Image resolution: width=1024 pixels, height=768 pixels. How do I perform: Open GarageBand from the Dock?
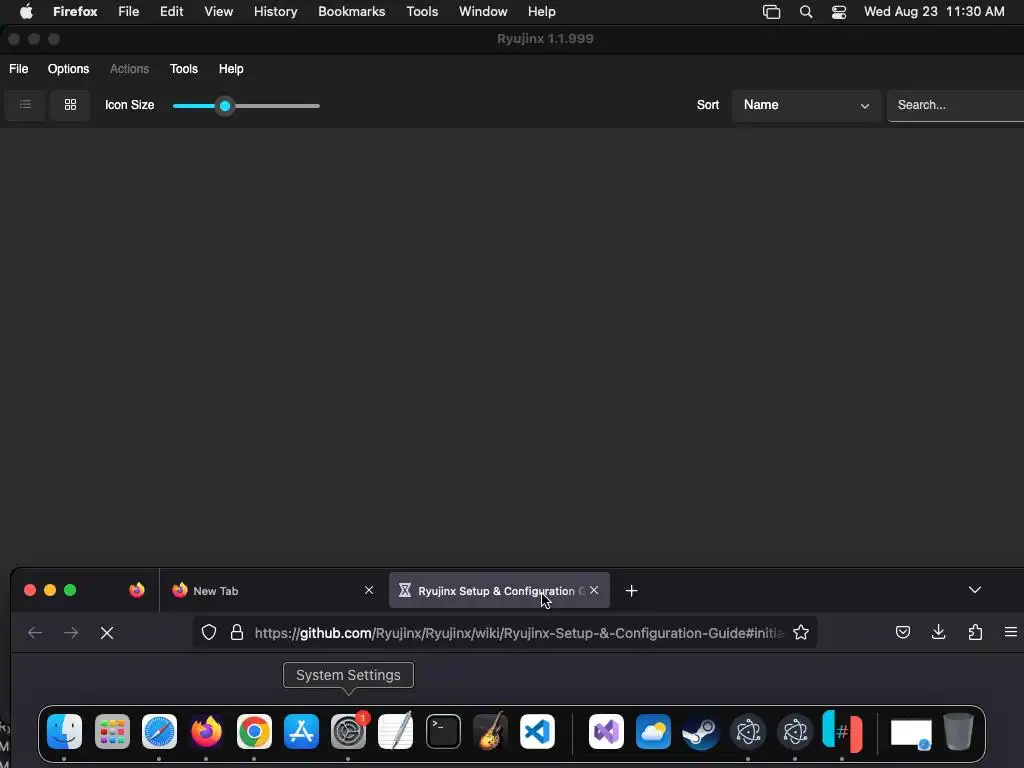tap(490, 731)
